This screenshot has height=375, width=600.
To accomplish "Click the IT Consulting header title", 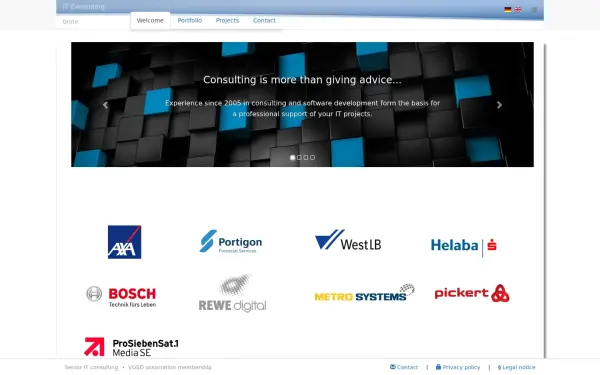I will (83, 7).
